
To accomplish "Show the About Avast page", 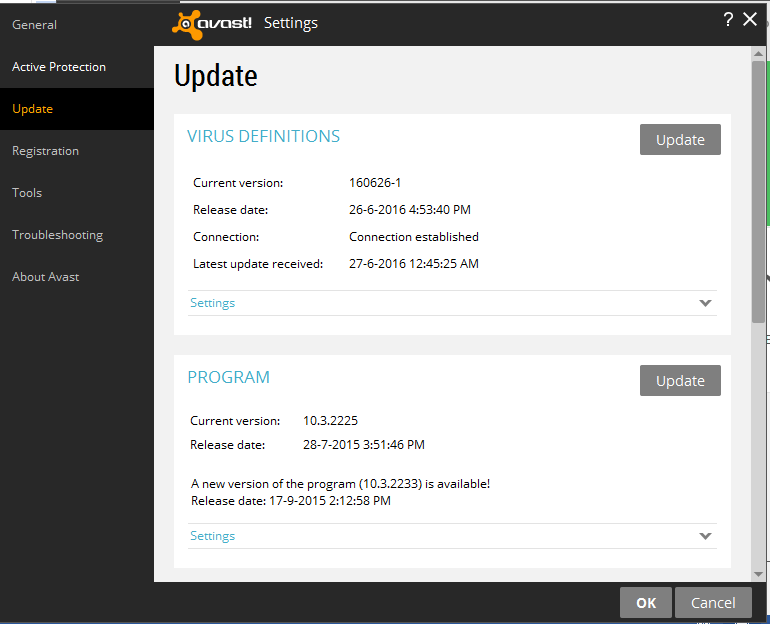I will click(x=46, y=277).
